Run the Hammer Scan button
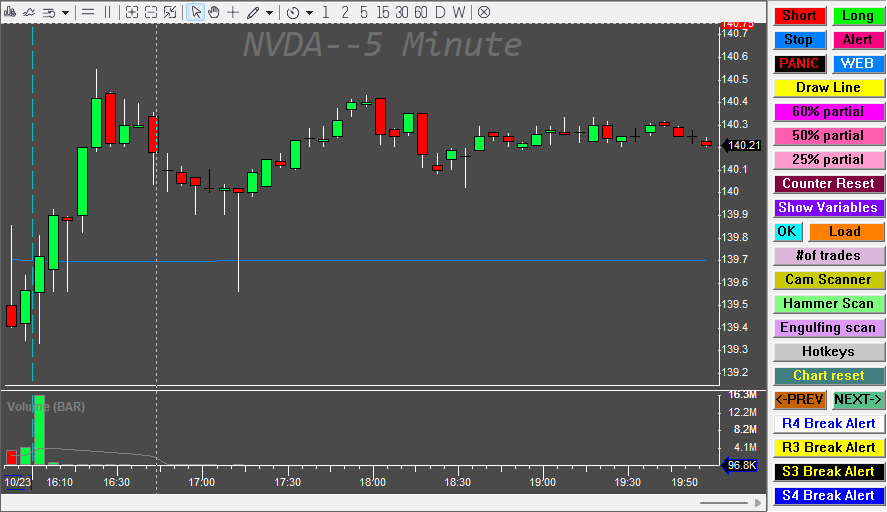This screenshot has height=512, width=887. (829, 304)
